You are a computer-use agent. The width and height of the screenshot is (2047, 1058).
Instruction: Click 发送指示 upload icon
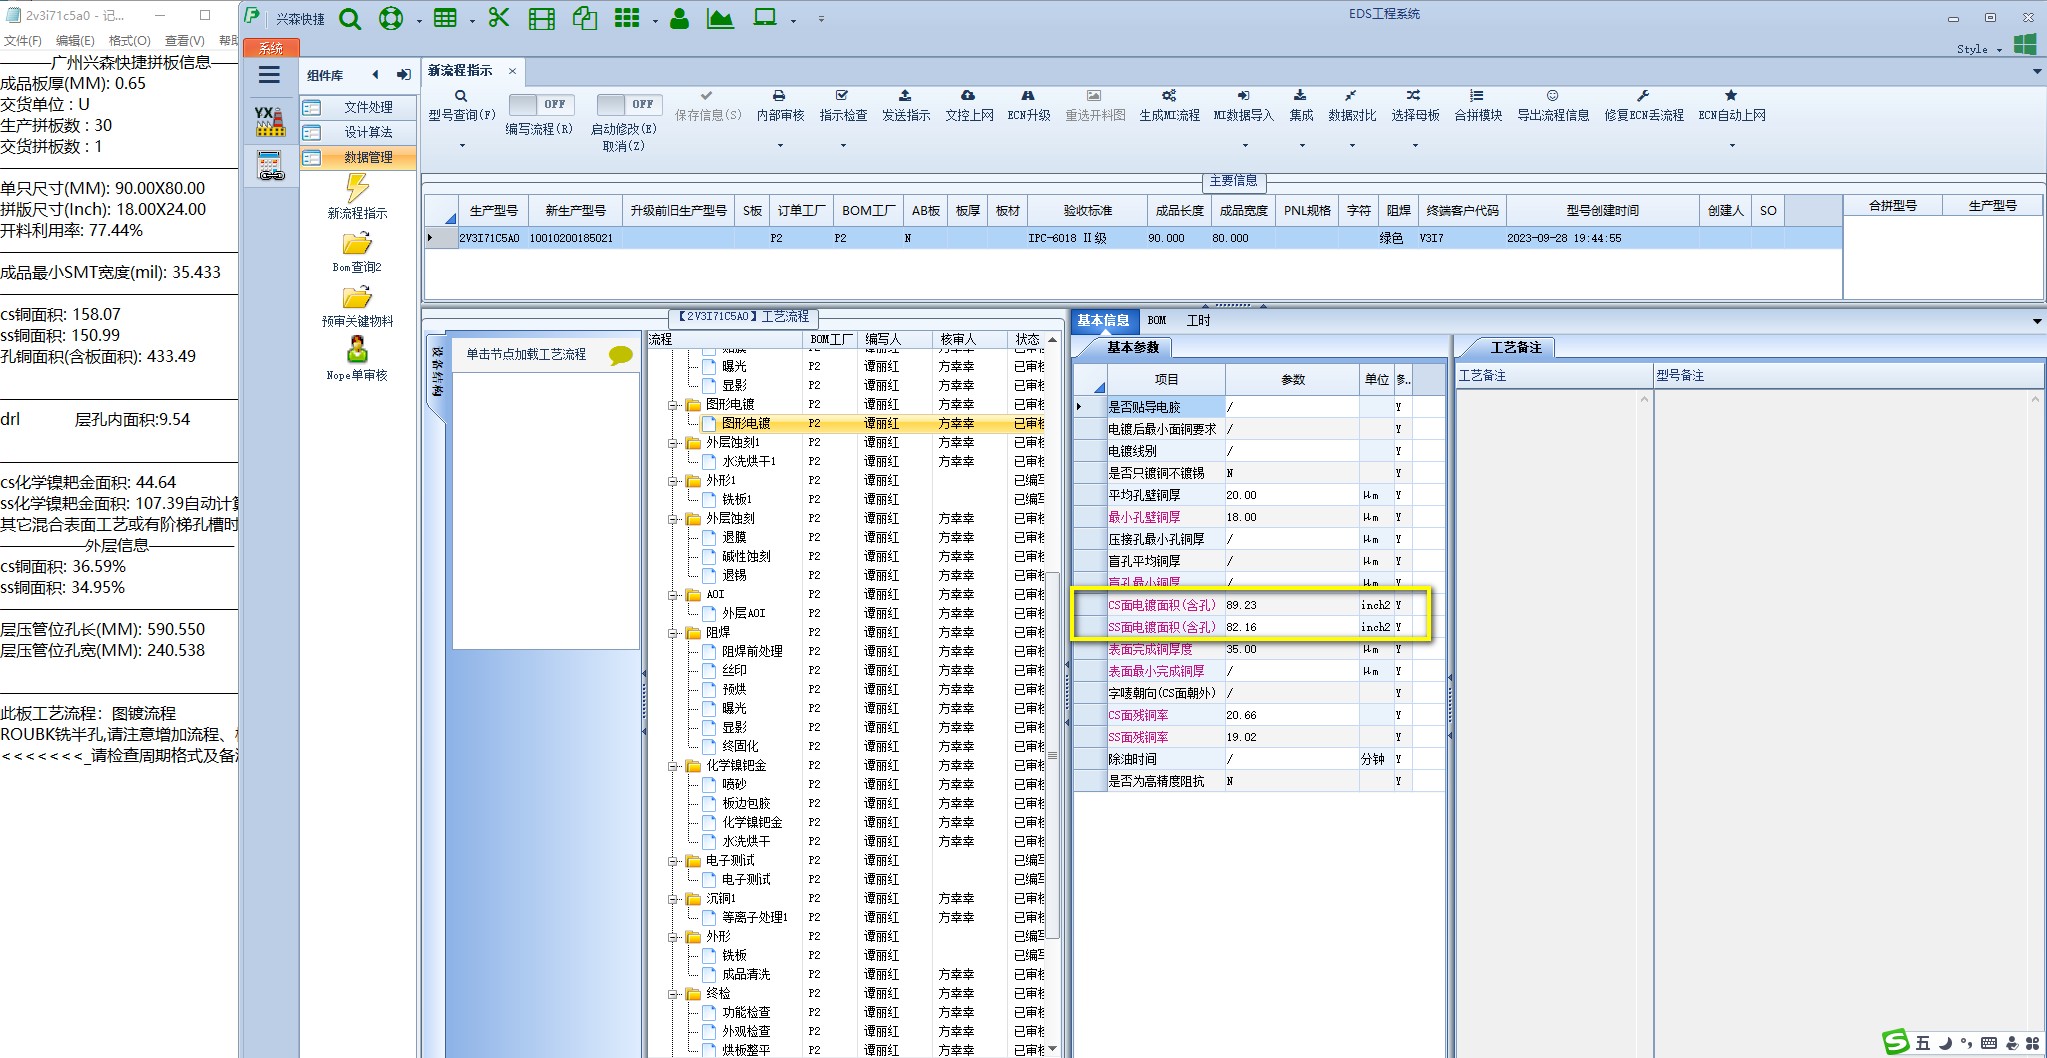pos(905,95)
